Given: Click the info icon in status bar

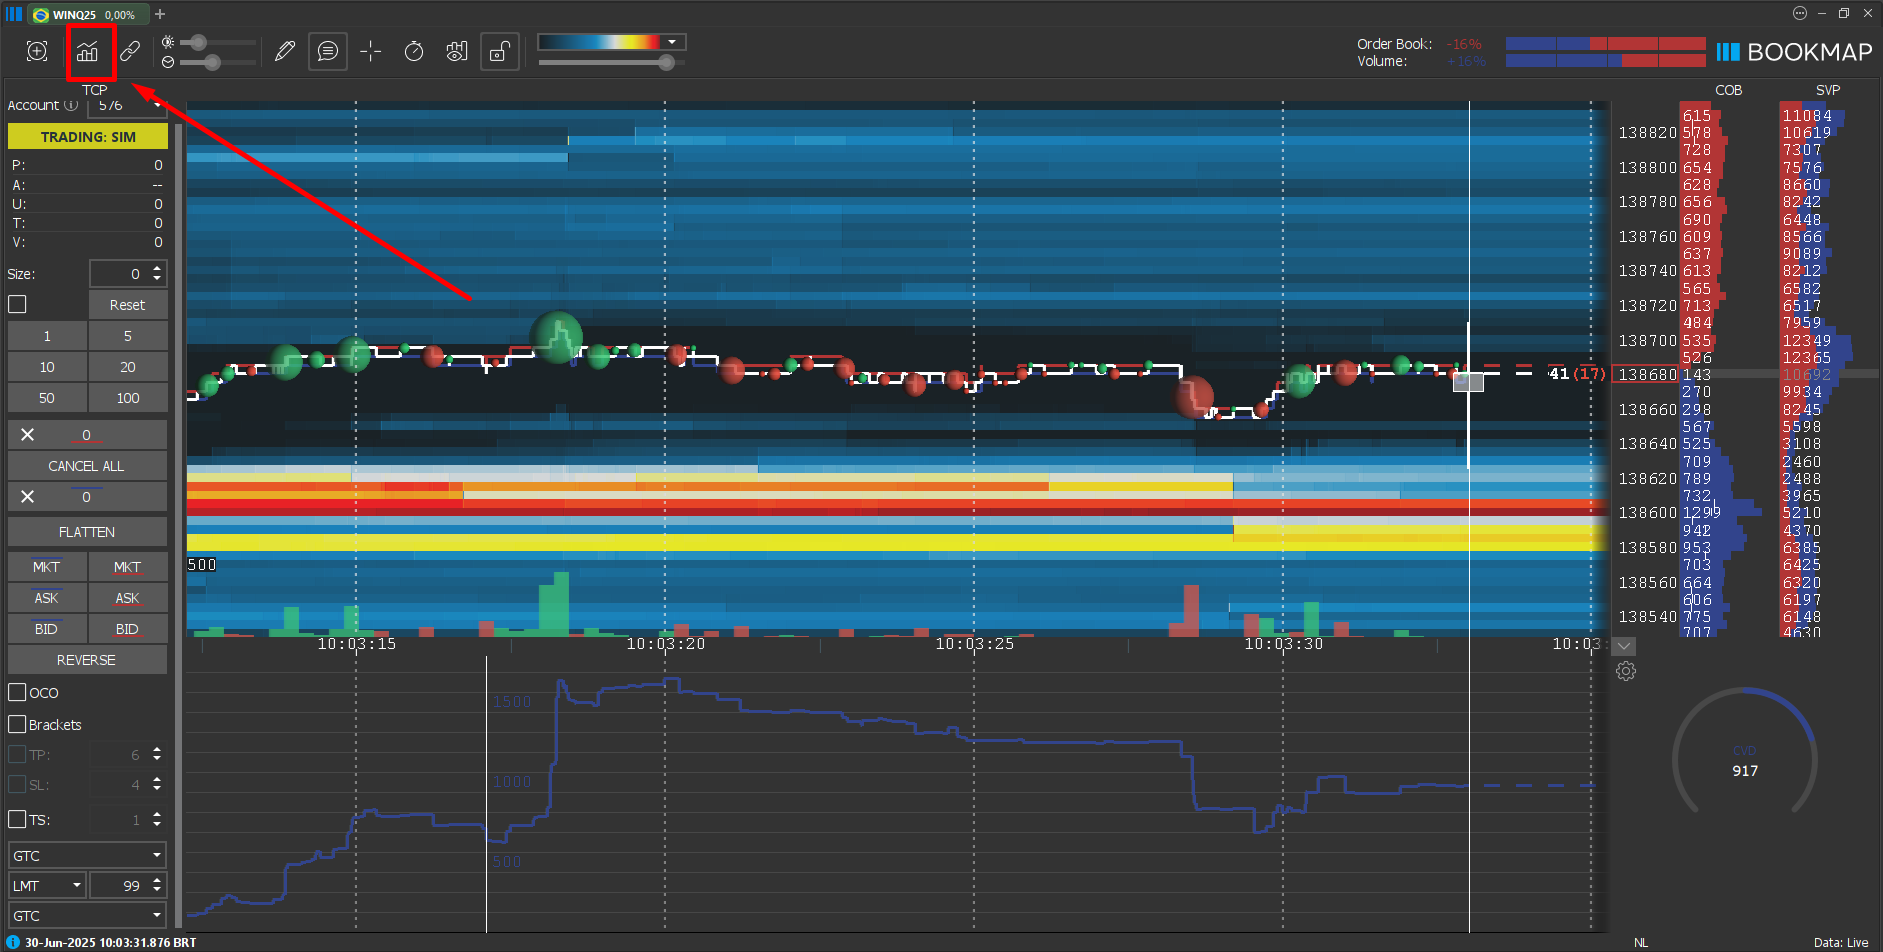Looking at the screenshot, I should 13,942.
